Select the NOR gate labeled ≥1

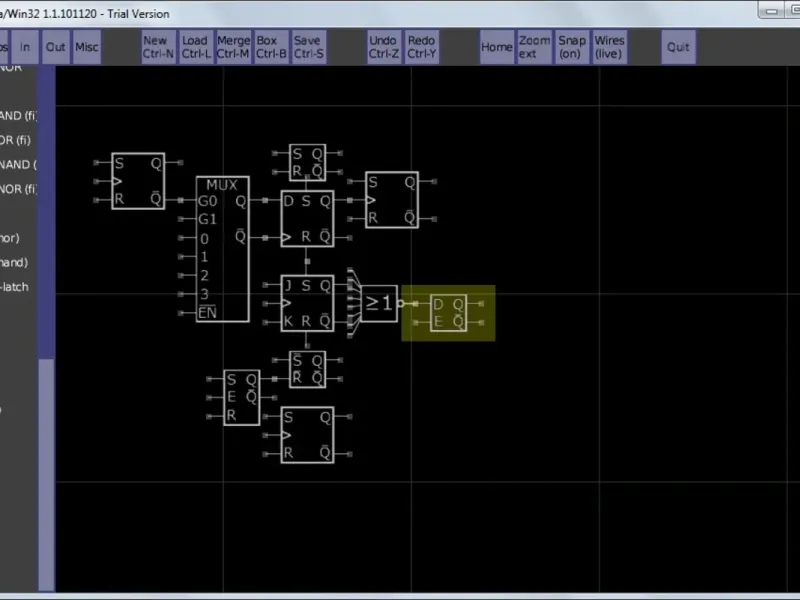379,304
